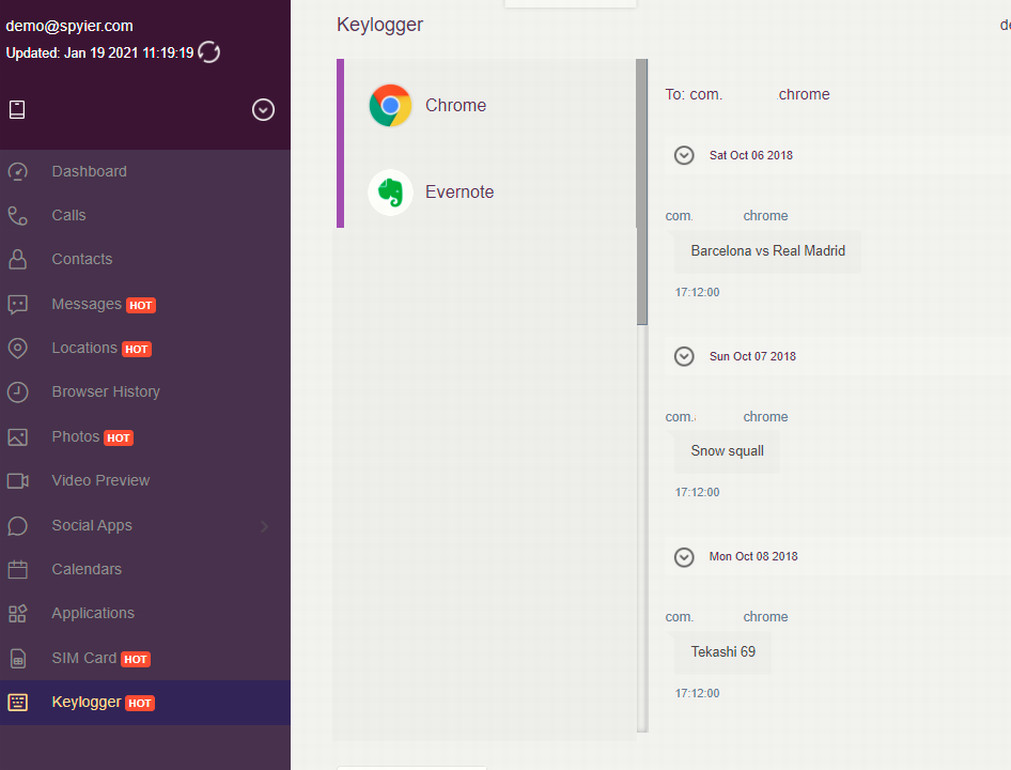Click the Keylogger keyboard icon

tap(17, 702)
